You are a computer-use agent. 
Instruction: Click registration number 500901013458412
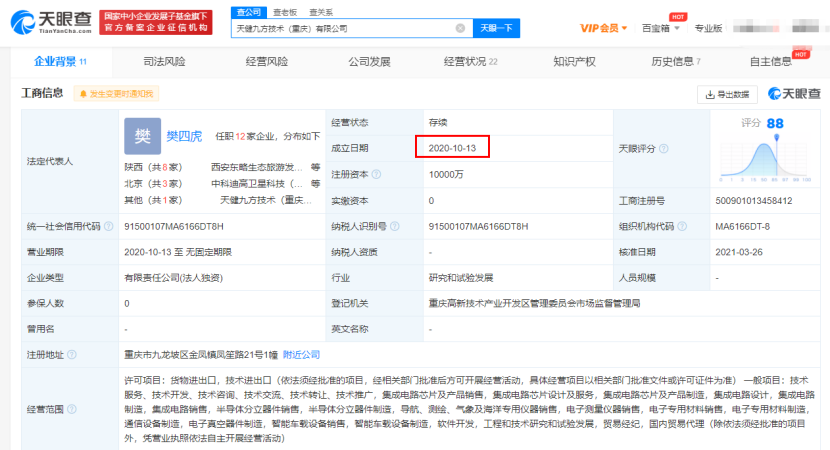(754, 201)
